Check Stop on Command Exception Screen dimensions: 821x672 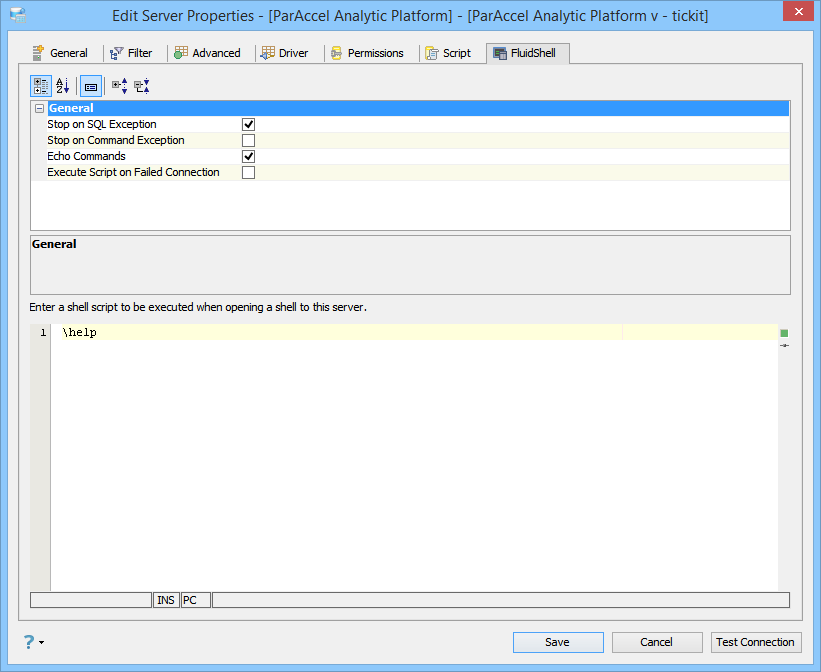tap(248, 140)
